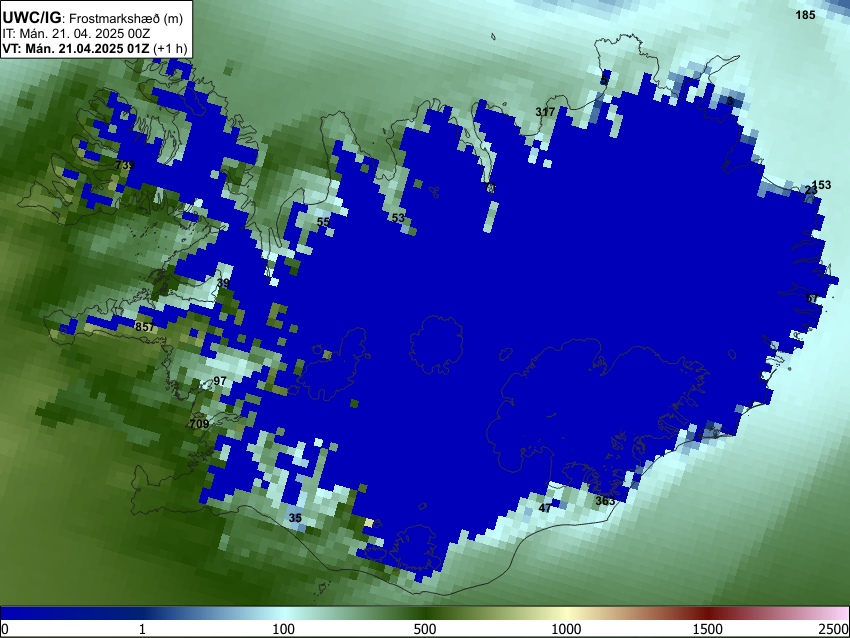This screenshot has height=638, width=850.
Task: Click the station value 363
Action: point(605,501)
